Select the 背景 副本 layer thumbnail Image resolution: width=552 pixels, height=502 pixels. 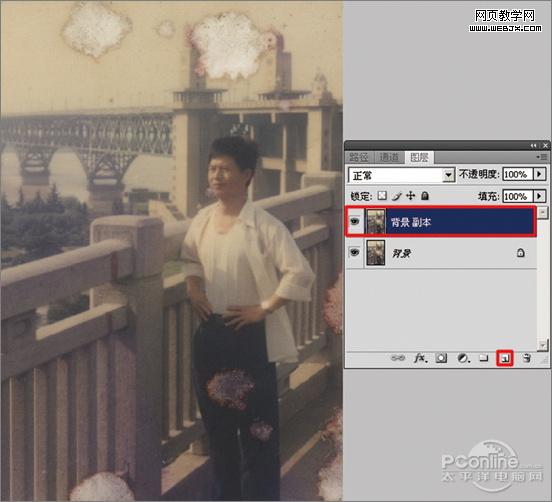point(376,221)
